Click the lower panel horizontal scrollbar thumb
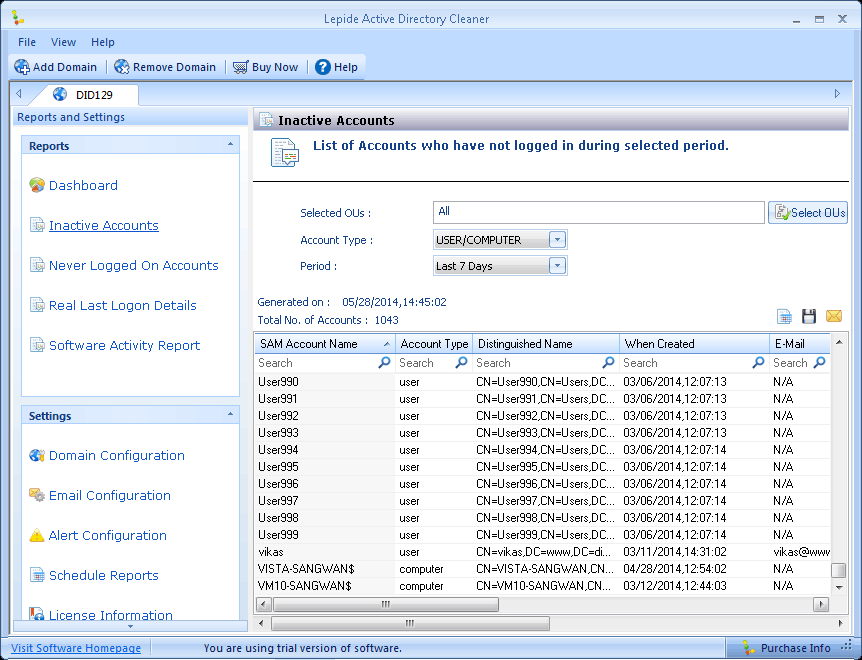This screenshot has height=660, width=862. (410, 623)
